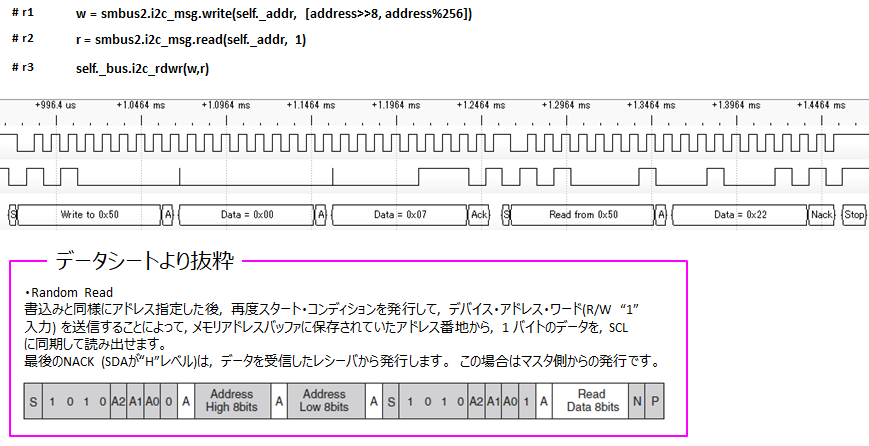Click the sentence starting '最後のNACK'

[x=343, y=362]
